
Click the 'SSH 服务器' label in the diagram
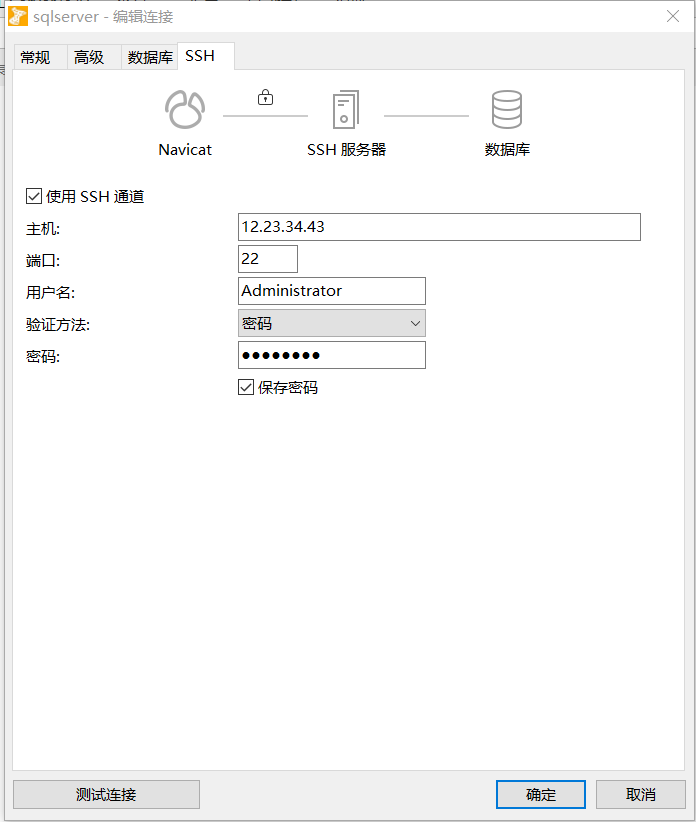[x=346, y=150]
